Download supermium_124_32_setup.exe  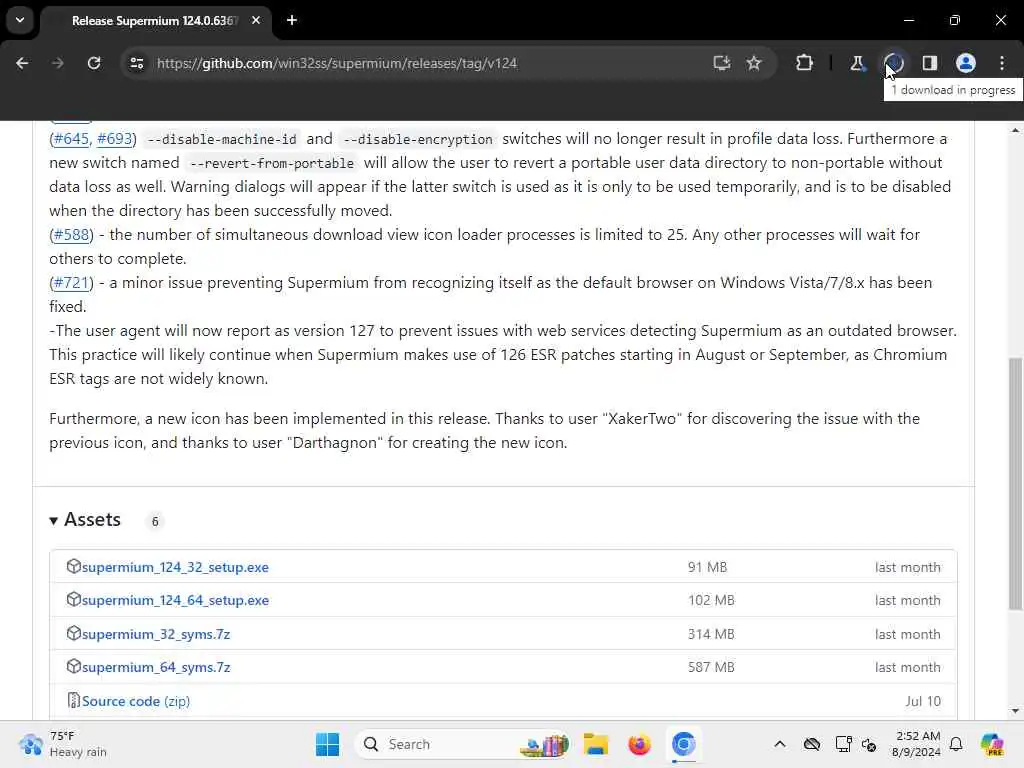[x=175, y=568]
